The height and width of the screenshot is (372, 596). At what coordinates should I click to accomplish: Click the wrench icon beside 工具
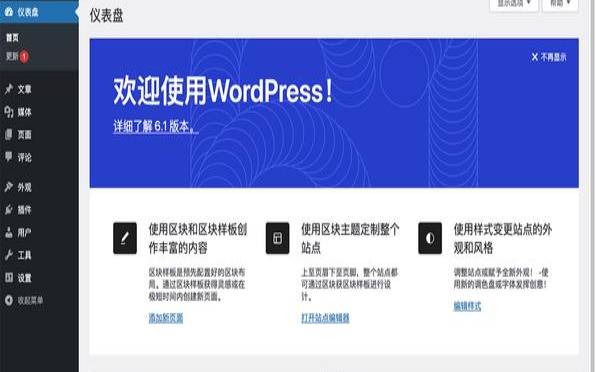click(9, 255)
